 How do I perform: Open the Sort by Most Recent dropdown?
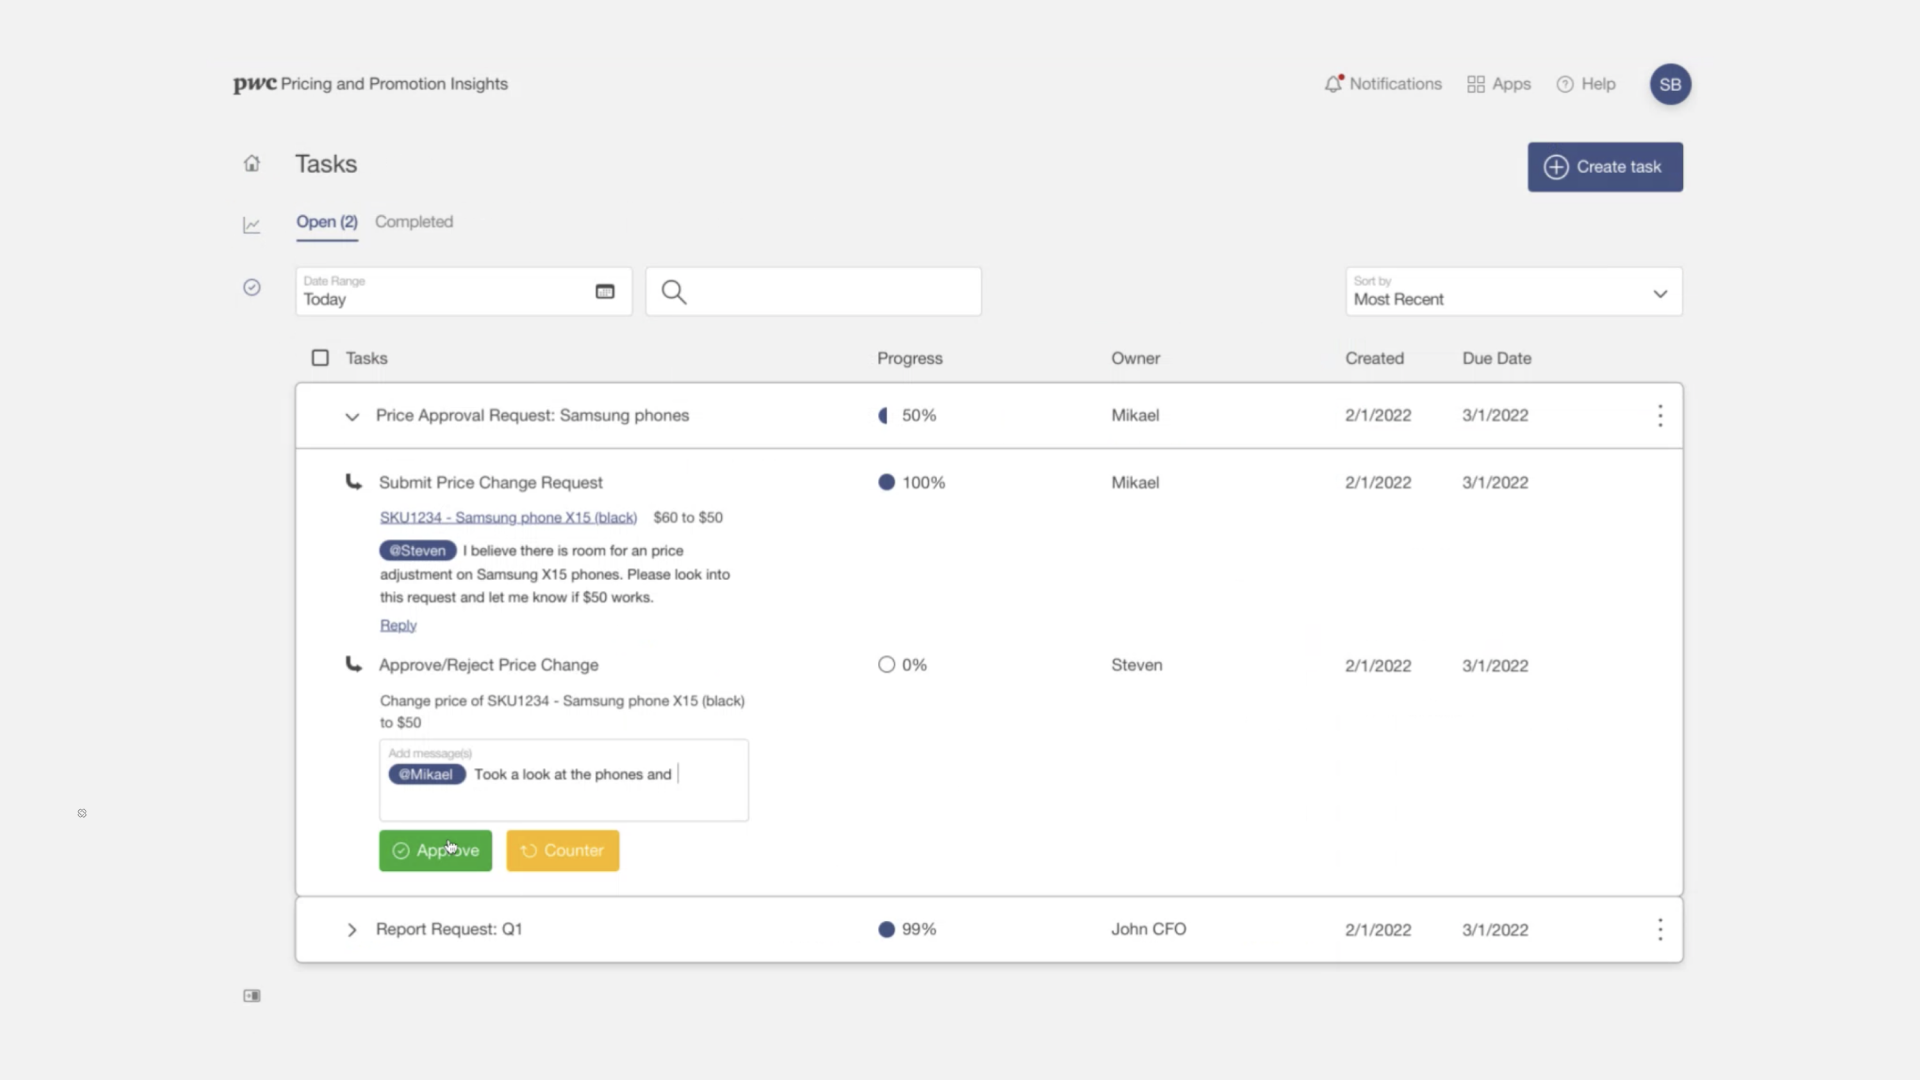(1513, 292)
